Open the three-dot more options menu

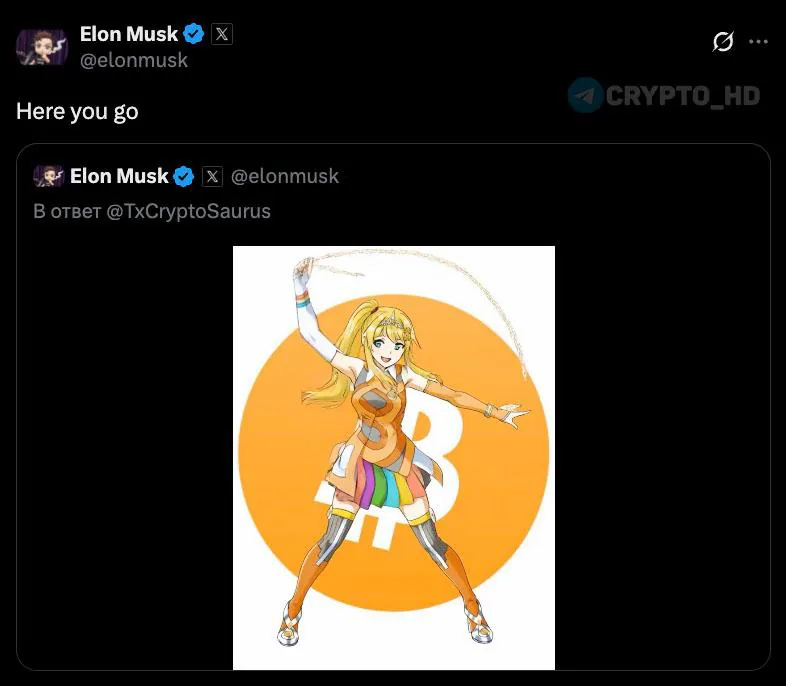point(759,42)
